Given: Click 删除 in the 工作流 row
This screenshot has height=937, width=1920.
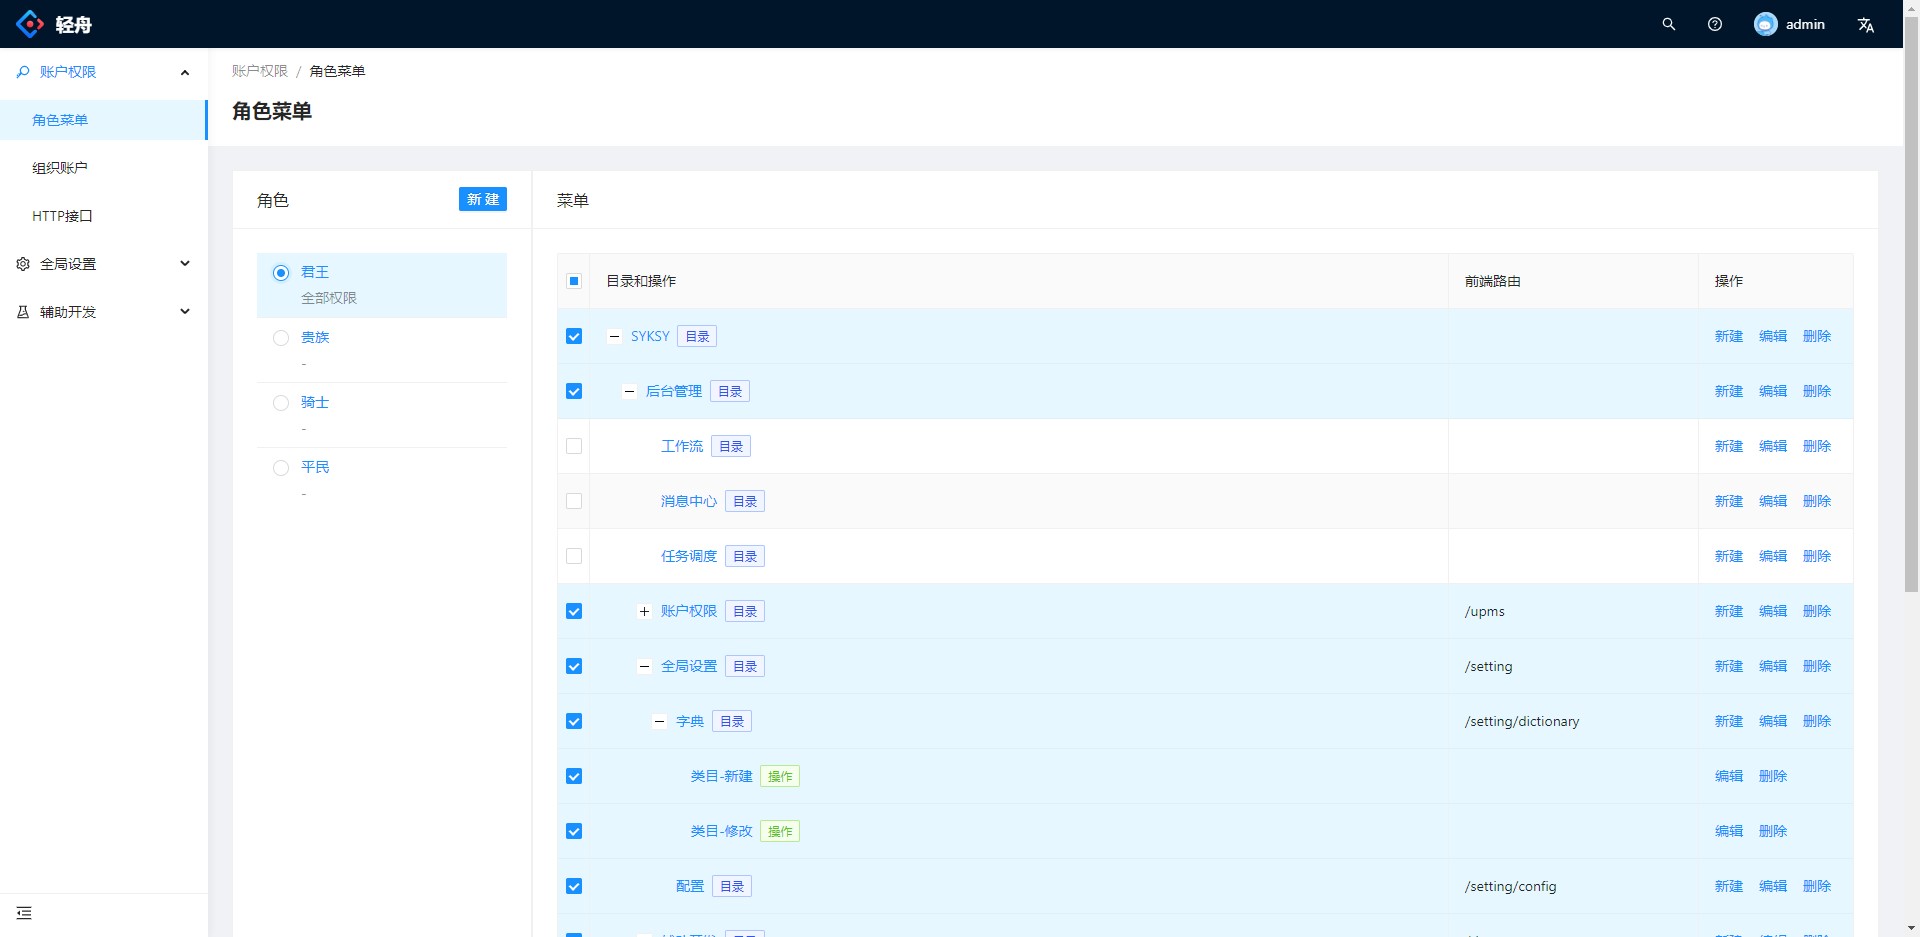Looking at the screenshot, I should coord(1817,446).
